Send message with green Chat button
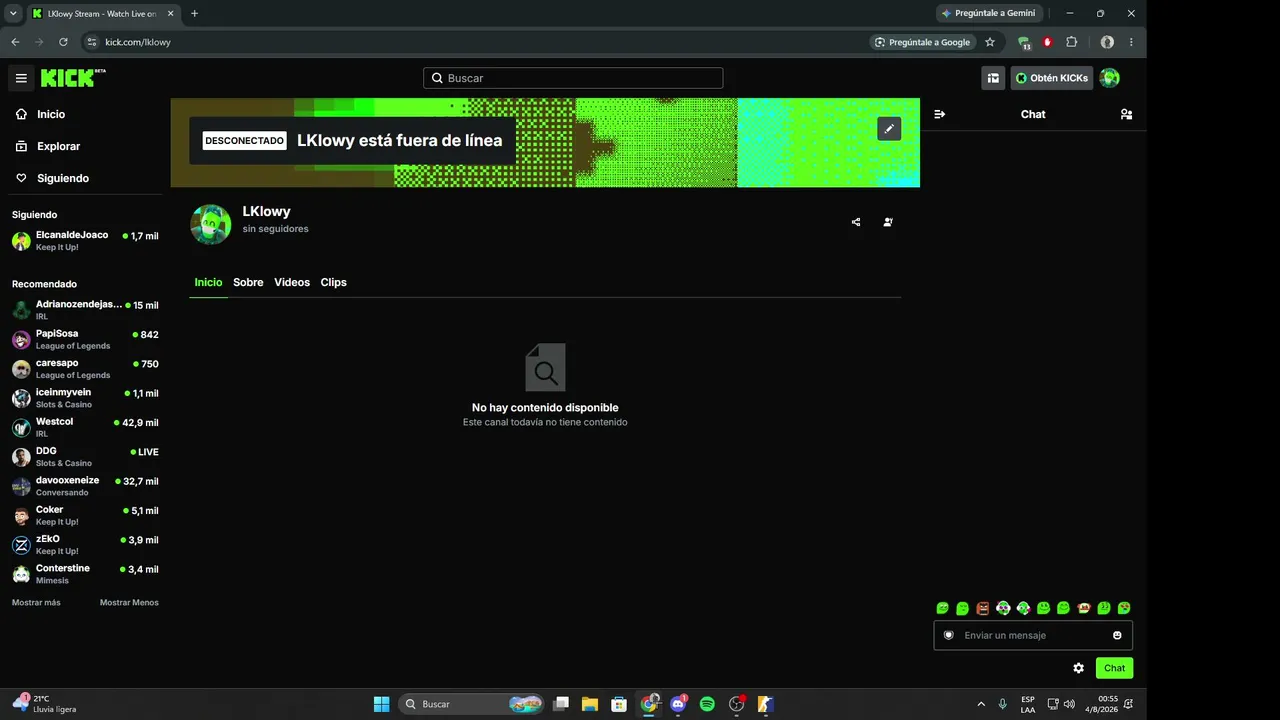Screen dimensions: 1280x720 click(x=1114, y=668)
